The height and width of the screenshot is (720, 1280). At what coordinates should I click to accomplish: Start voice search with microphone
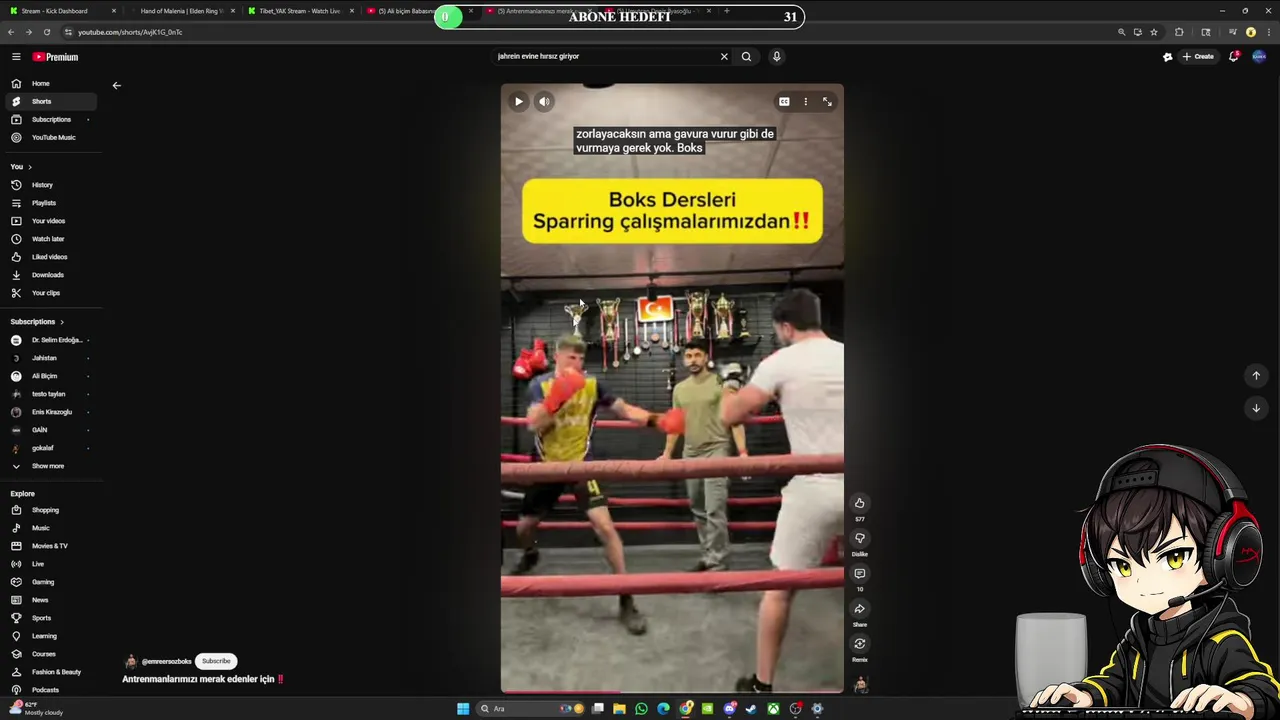[776, 57]
